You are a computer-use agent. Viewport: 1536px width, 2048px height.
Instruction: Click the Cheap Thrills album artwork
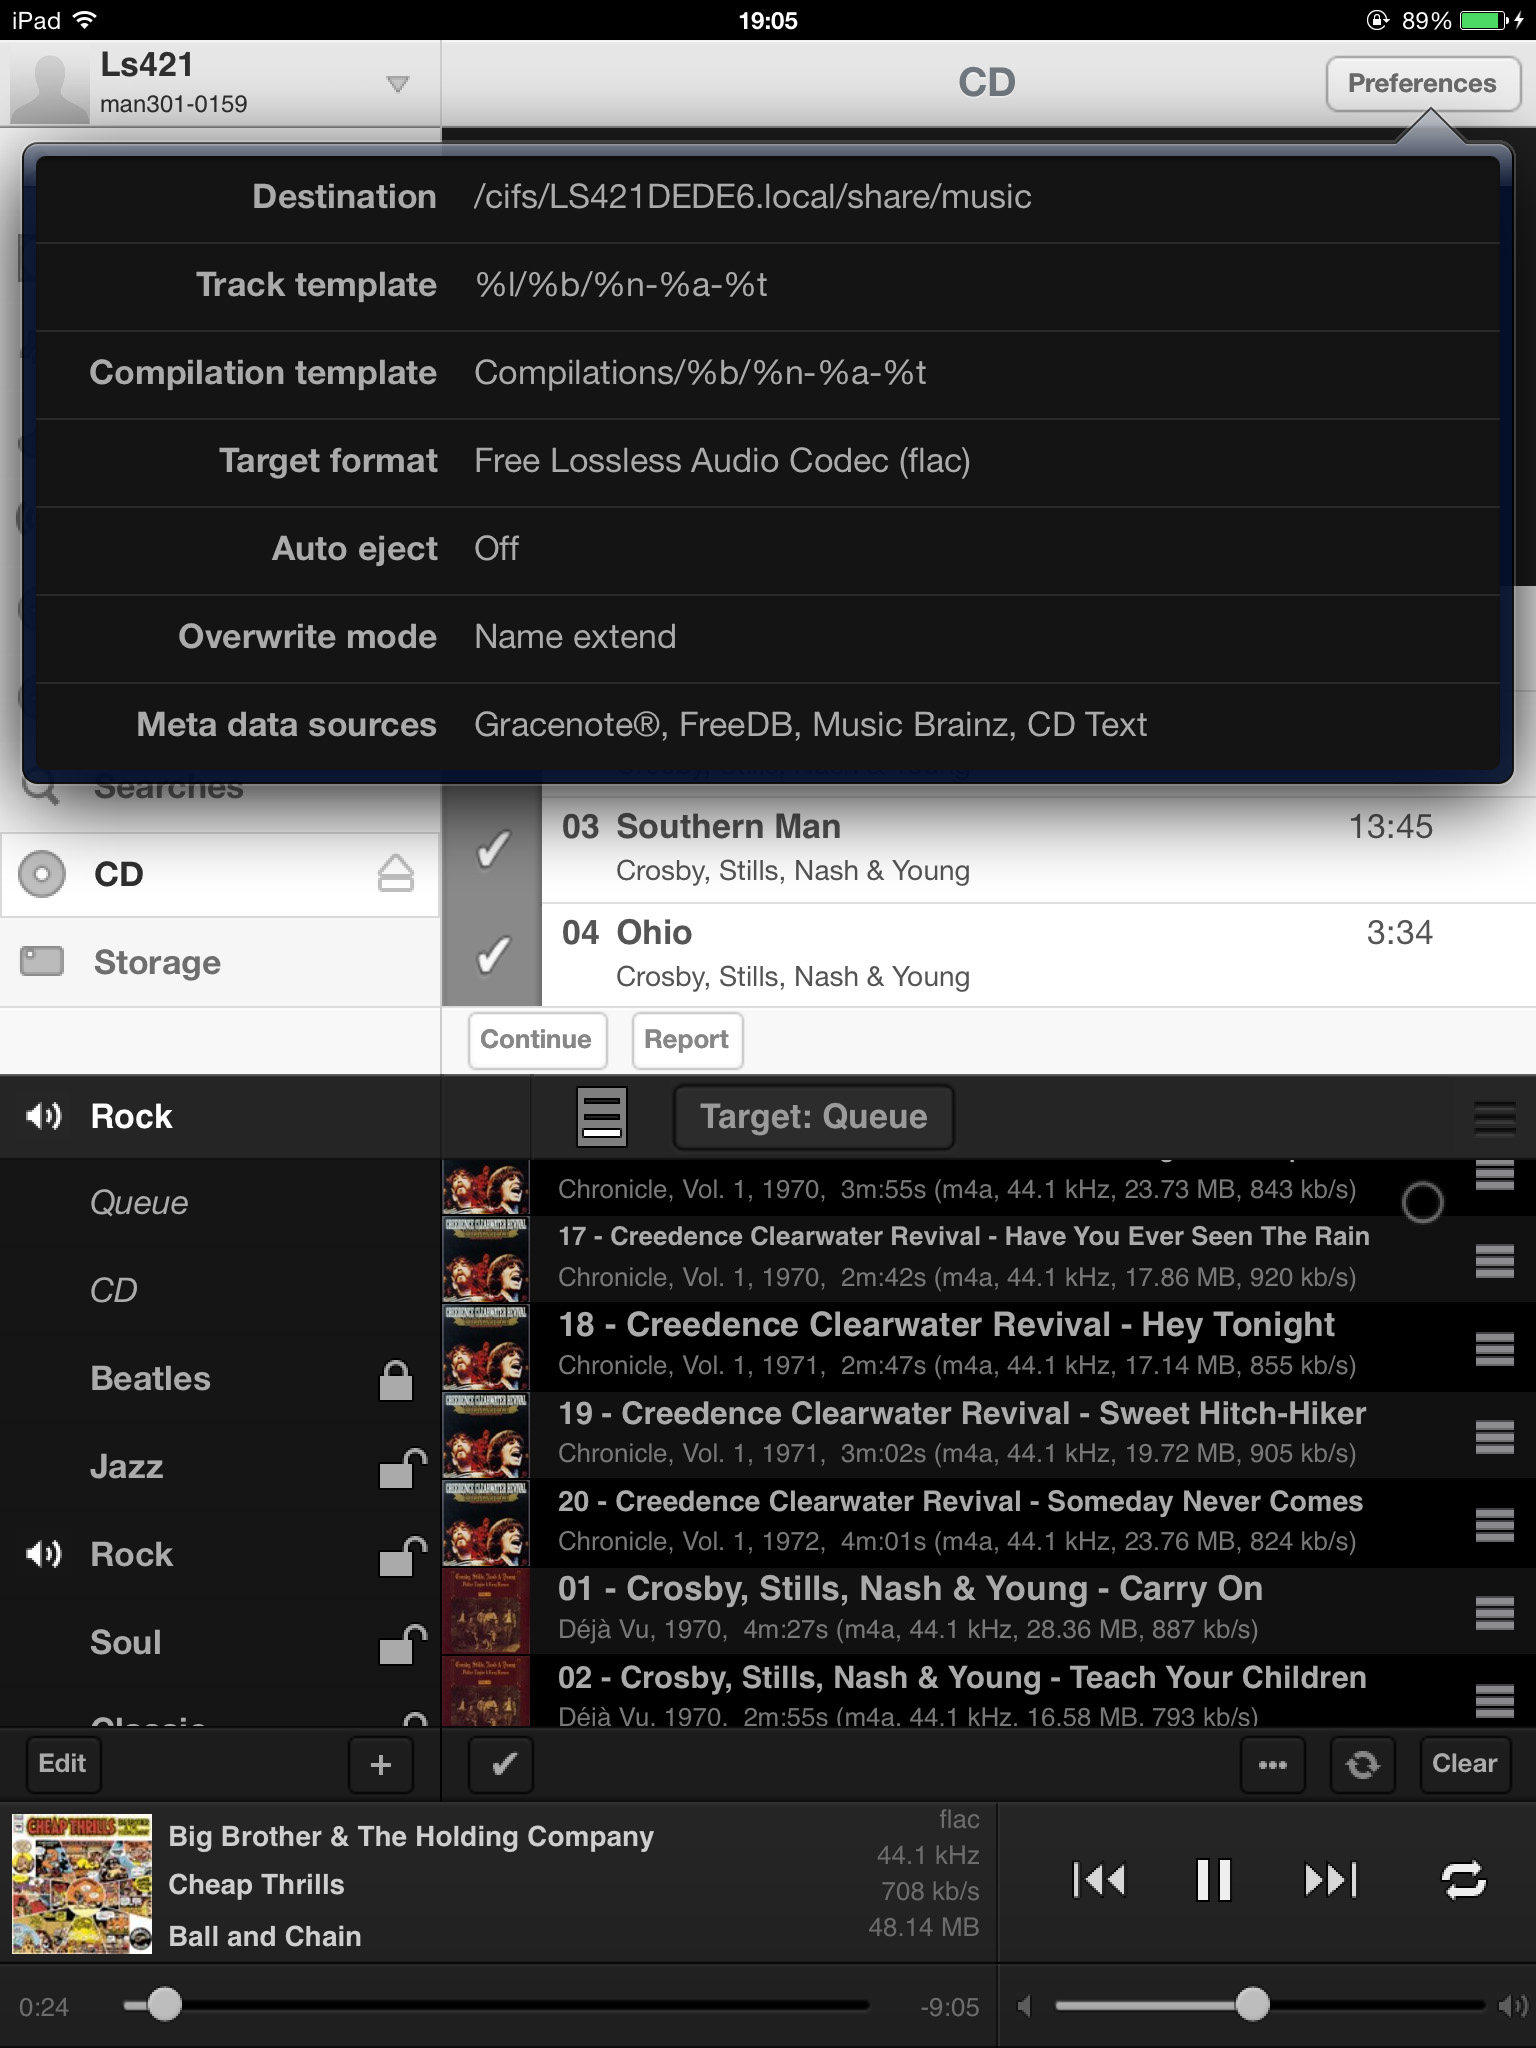click(x=82, y=1884)
